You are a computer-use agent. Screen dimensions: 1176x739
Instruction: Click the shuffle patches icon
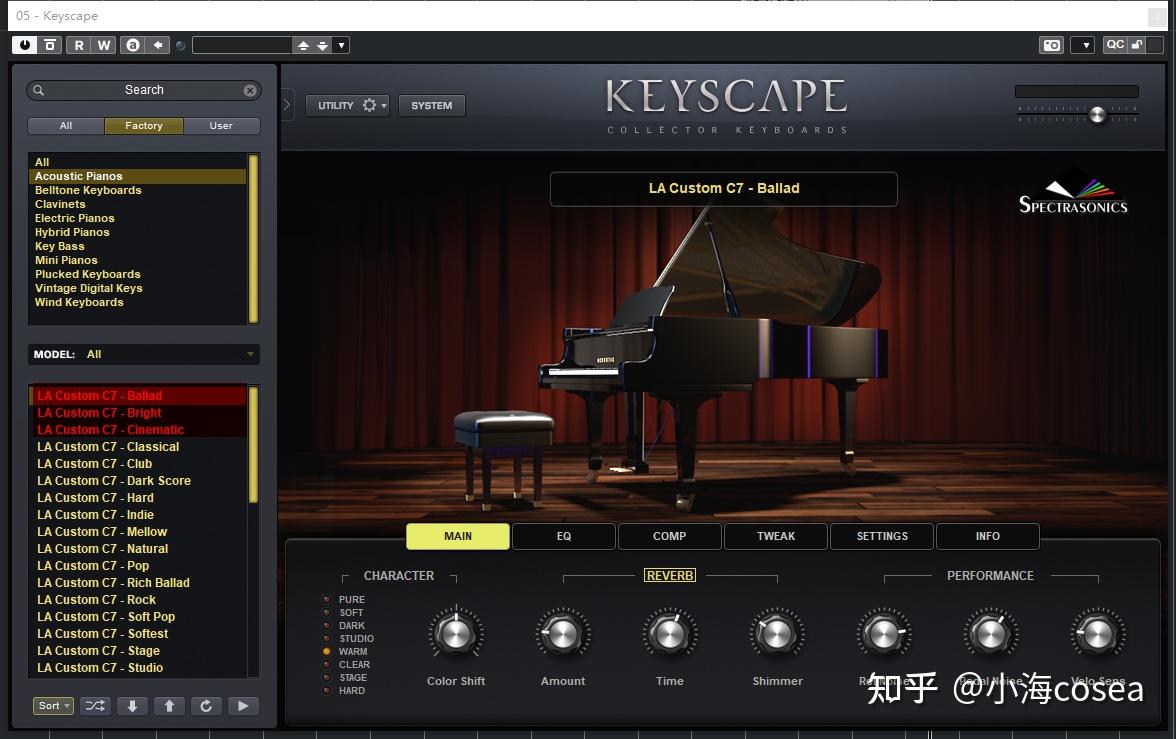(x=95, y=706)
